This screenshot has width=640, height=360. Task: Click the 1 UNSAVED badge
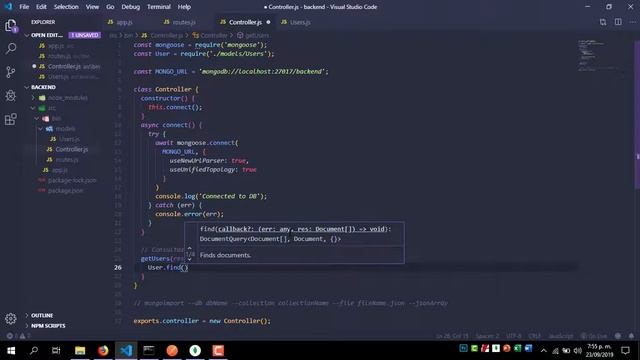pos(84,35)
